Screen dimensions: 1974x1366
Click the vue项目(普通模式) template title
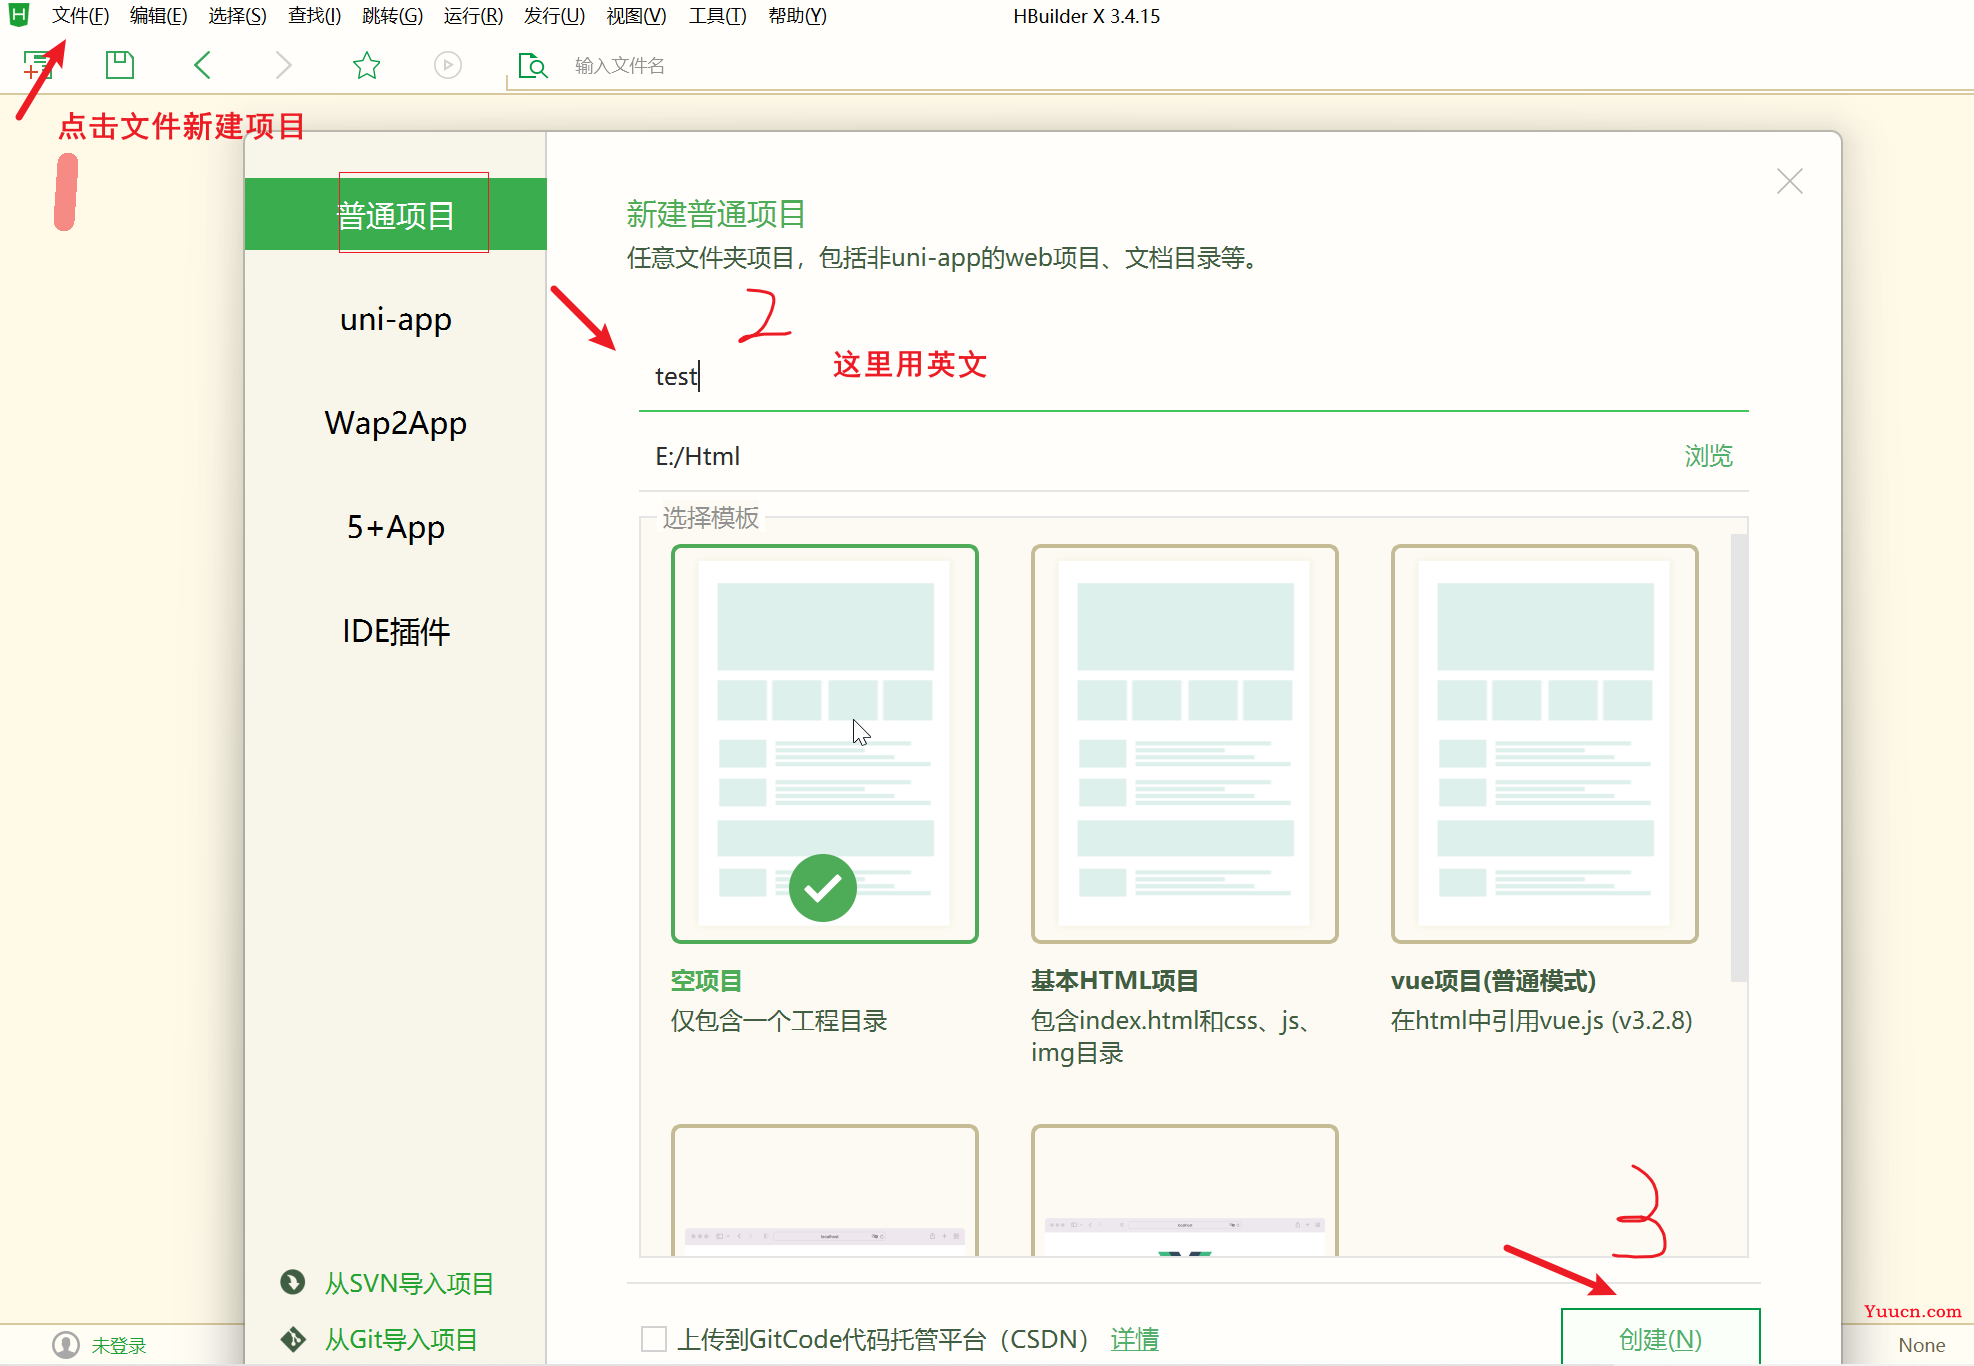(1493, 981)
